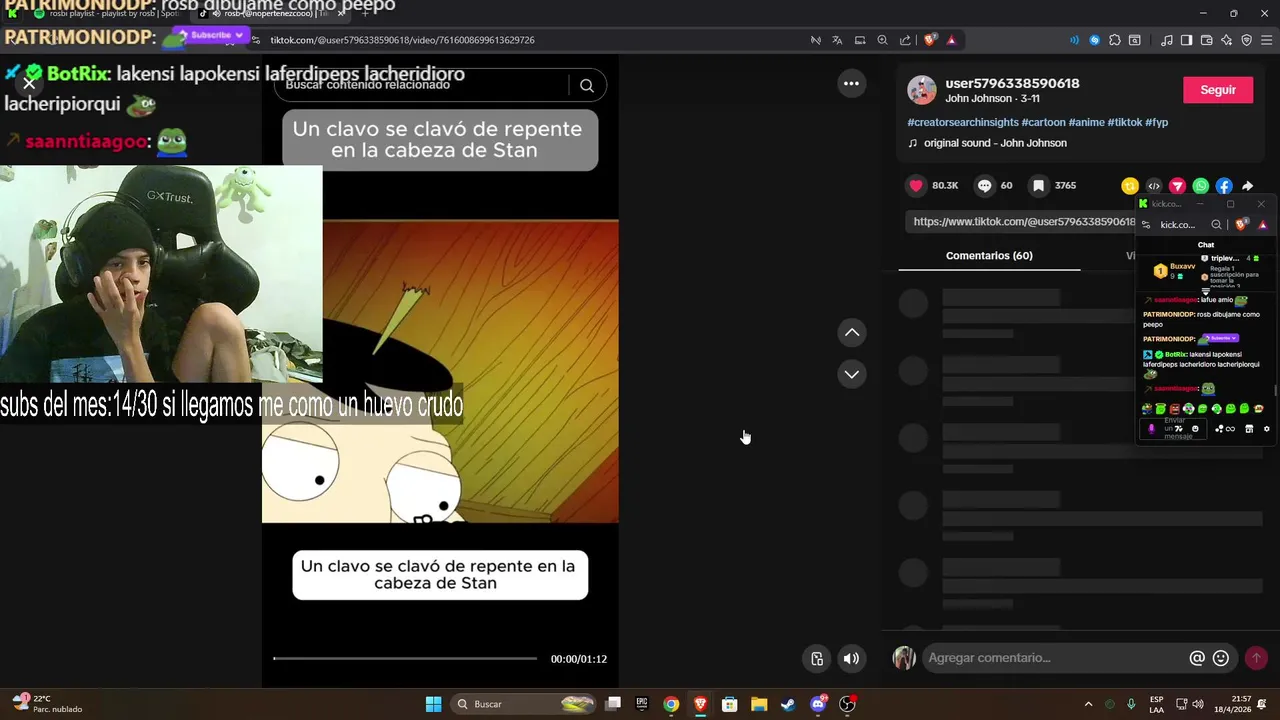
Task: Go to next video with down chevron
Action: [851, 374]
